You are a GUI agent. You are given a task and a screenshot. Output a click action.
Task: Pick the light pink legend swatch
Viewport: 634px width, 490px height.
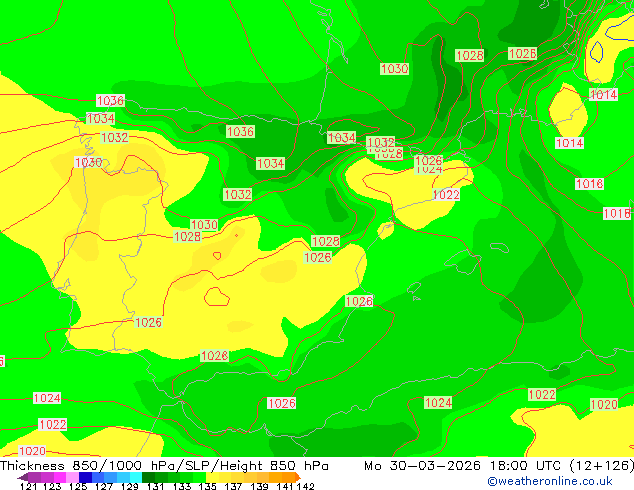[x=72, y=477]
